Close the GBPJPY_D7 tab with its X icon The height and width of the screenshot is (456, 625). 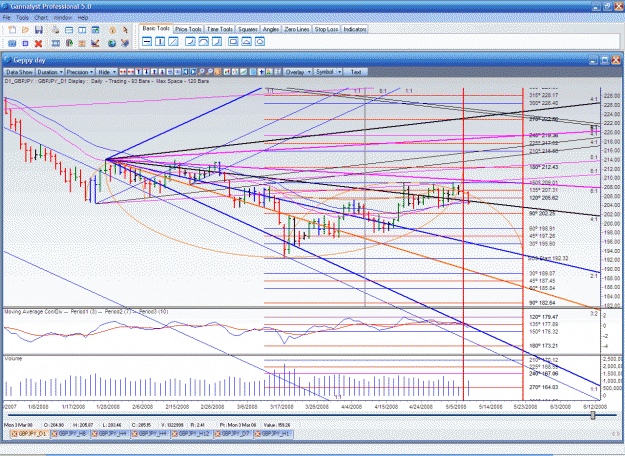tap(217, 434)
